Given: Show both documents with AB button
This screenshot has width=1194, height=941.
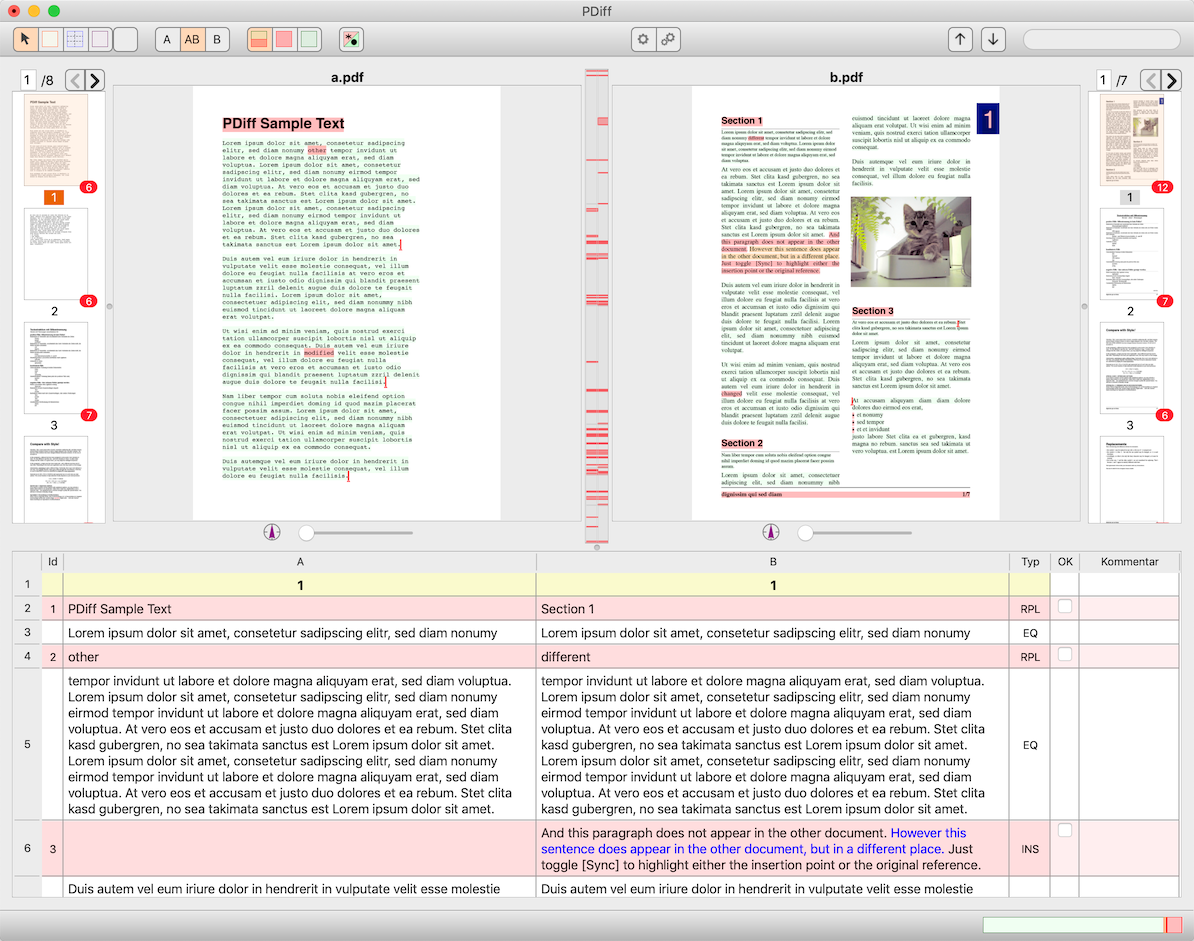Looking at the screenshot, I should [x=192, y=39].
